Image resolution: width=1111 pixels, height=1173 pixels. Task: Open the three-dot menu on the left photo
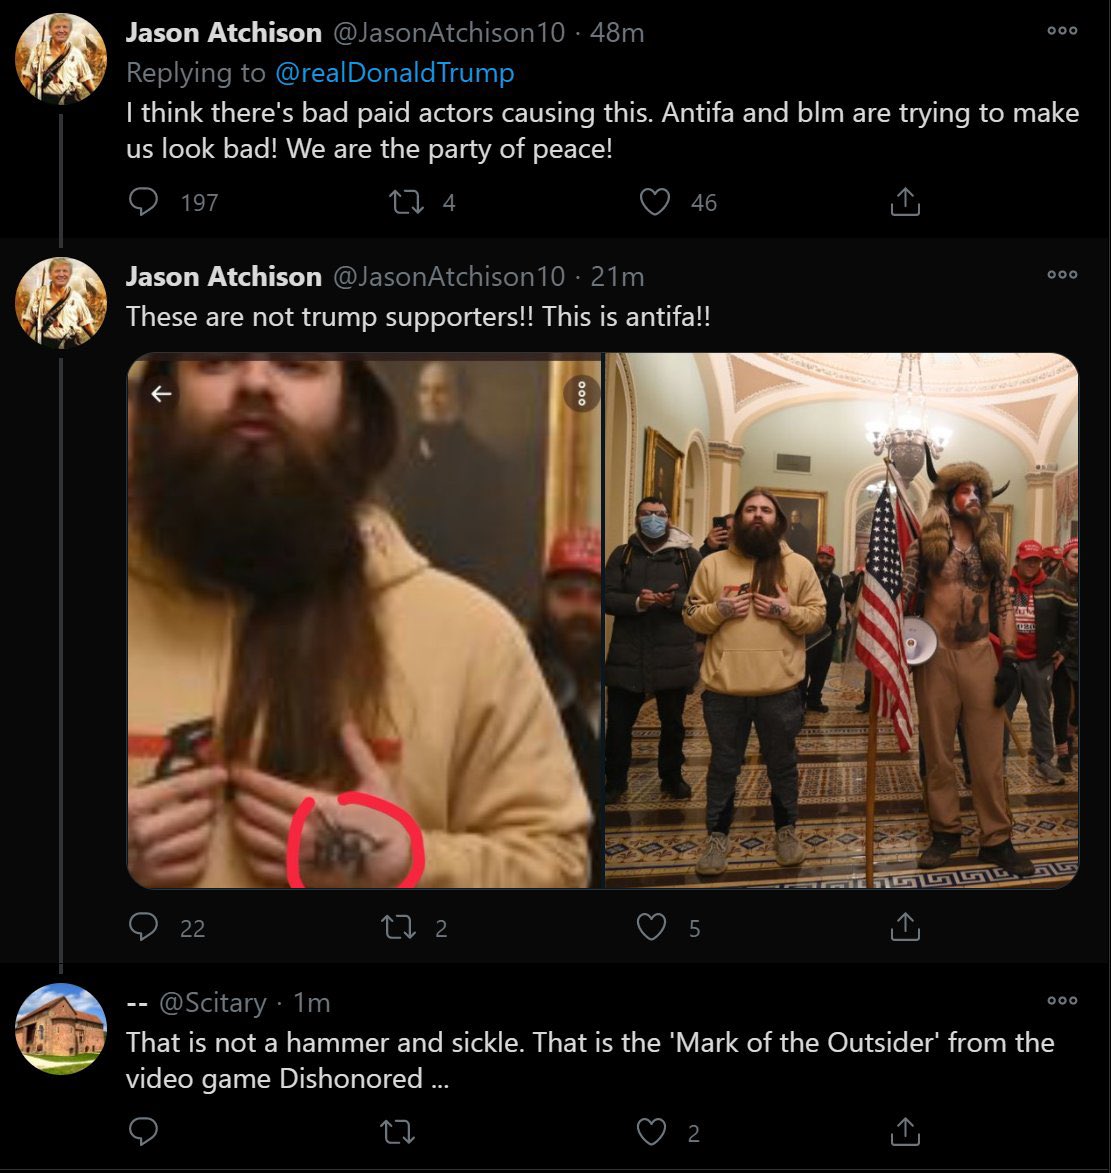coord(581,394)
